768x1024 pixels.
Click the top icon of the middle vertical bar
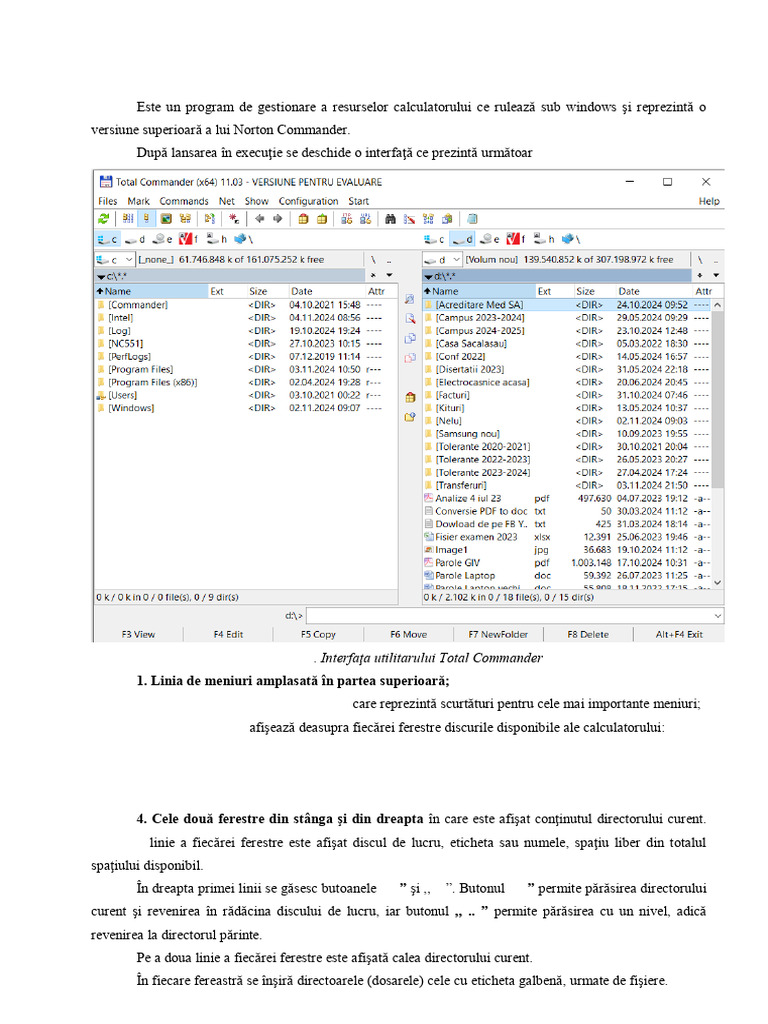pyautogui.click(x=410, y=299)
